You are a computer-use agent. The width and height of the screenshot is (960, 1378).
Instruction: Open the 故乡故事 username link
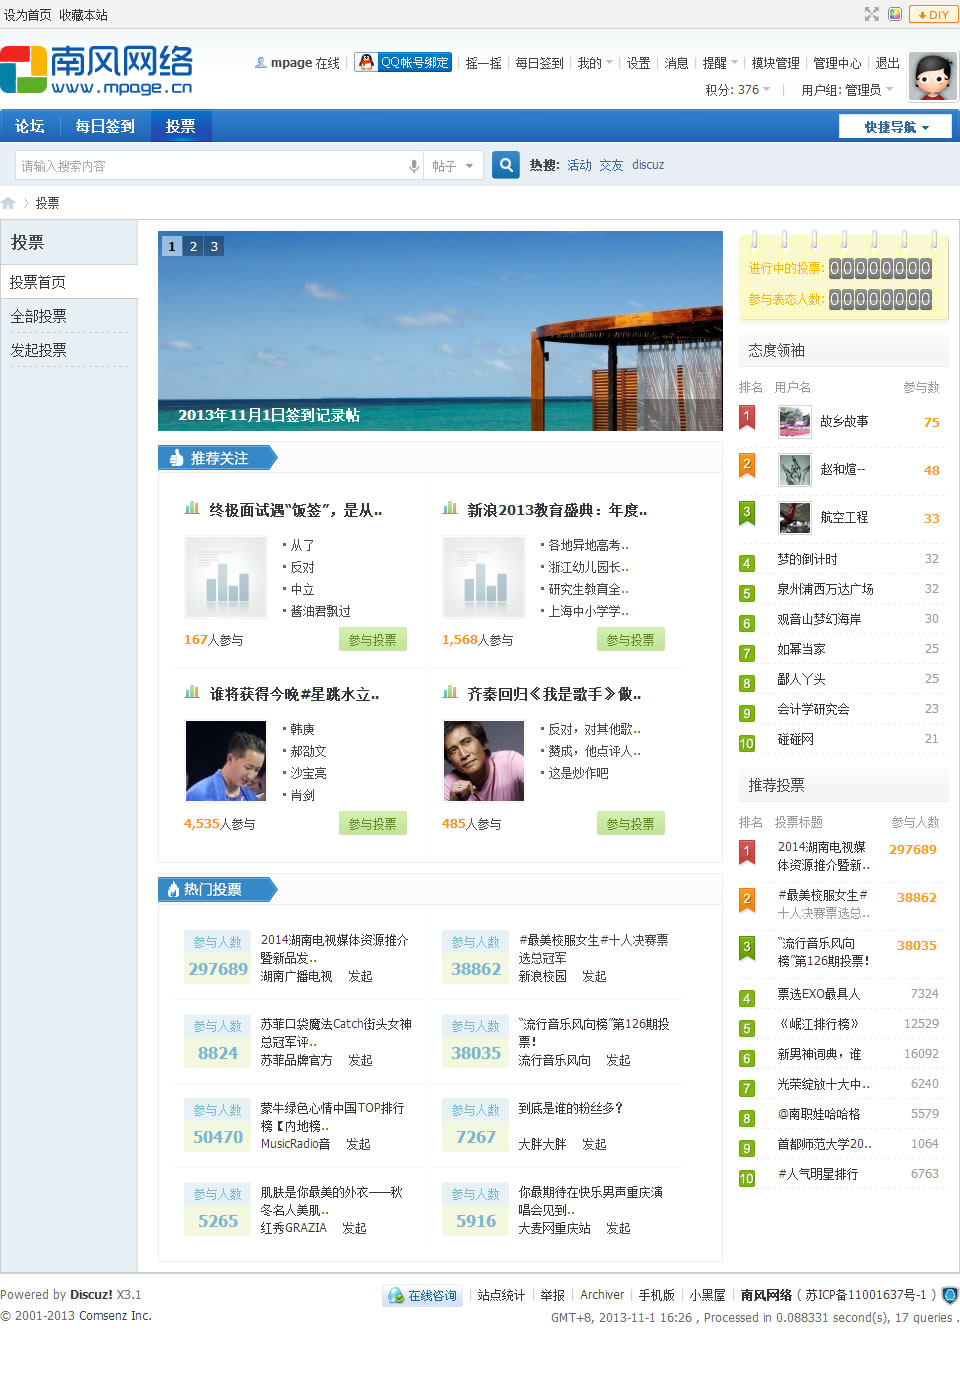point(844,422)
